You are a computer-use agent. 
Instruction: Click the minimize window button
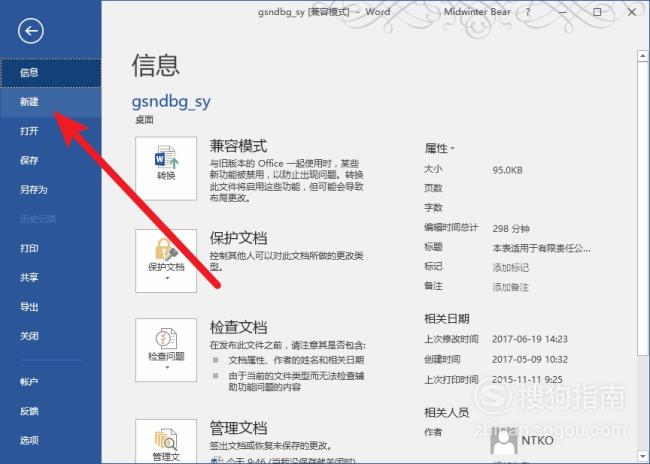pyautogui.click(x=563, y=12)
